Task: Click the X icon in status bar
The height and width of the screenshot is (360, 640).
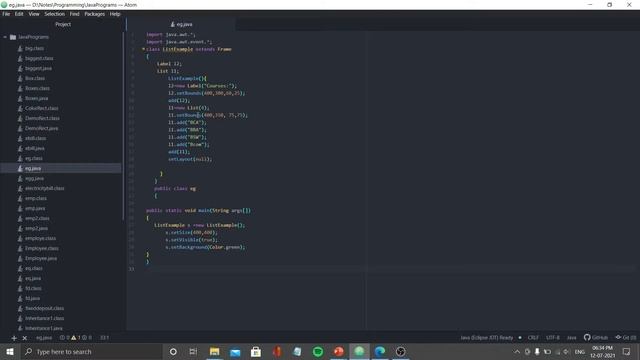Action: click(24, 338)
